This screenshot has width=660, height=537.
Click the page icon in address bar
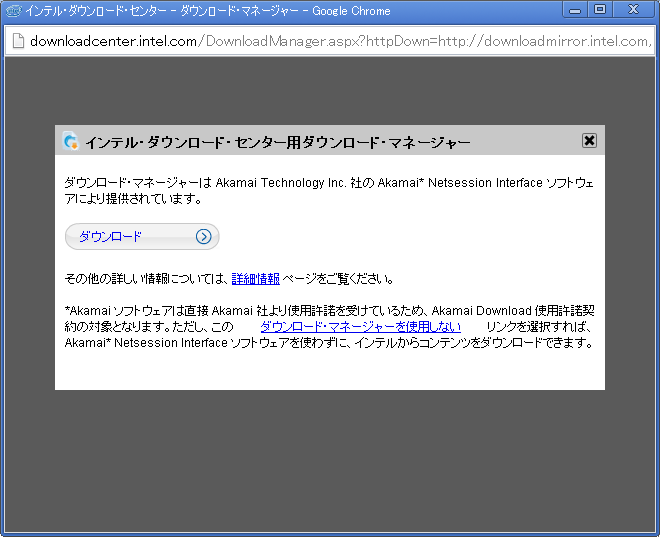coord(19,41)
